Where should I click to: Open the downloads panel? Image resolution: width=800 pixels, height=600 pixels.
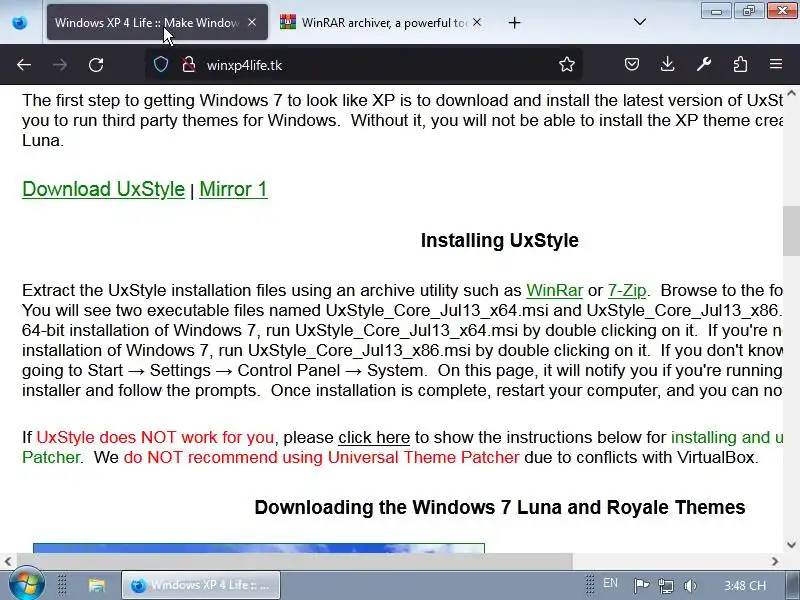(667, 64)
